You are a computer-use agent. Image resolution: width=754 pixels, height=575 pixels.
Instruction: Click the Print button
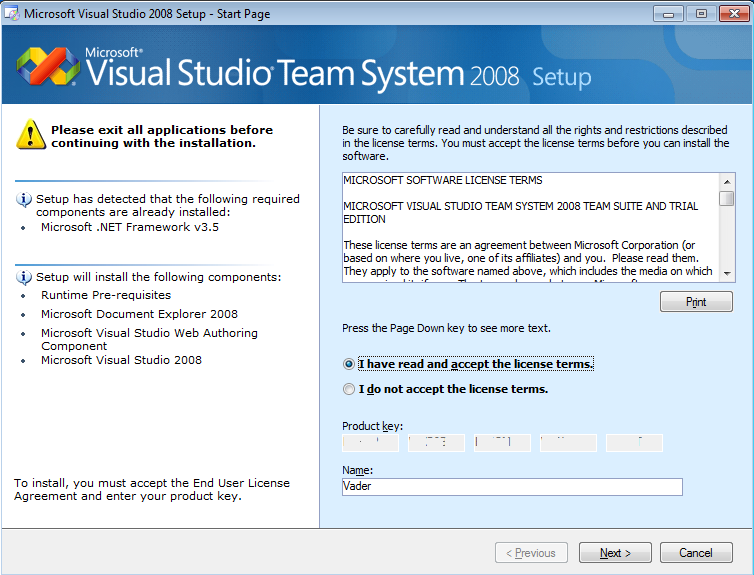click(x=696, y=301)
